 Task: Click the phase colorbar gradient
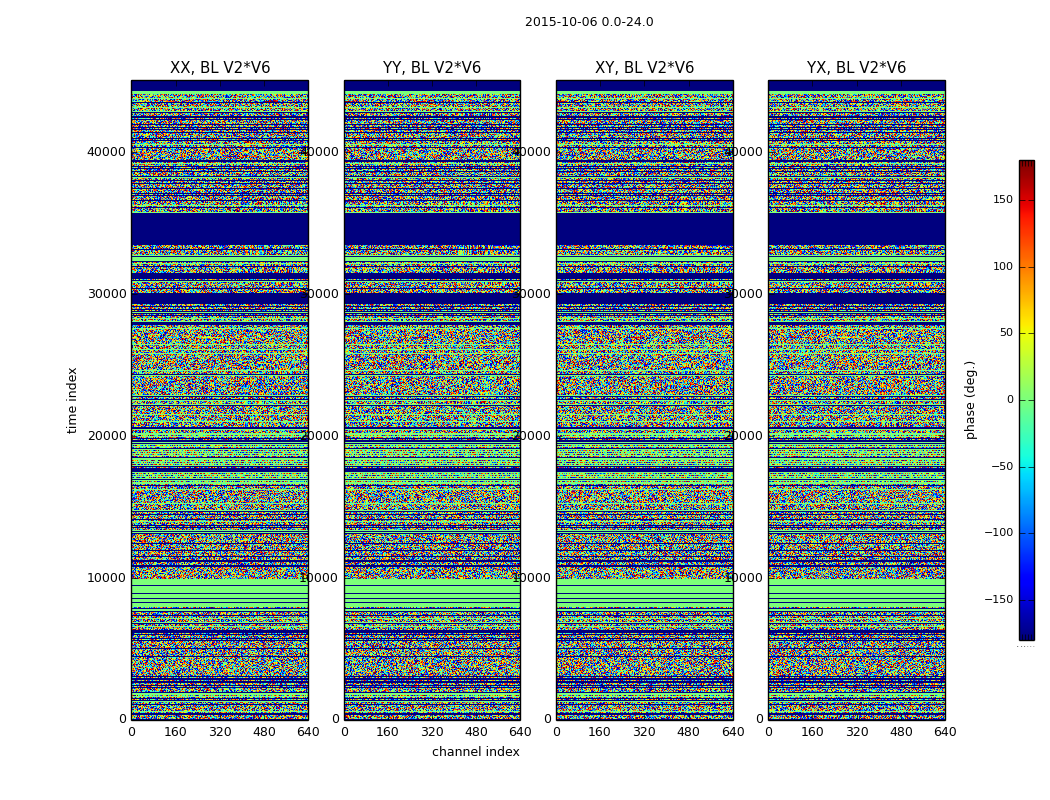1027,400
